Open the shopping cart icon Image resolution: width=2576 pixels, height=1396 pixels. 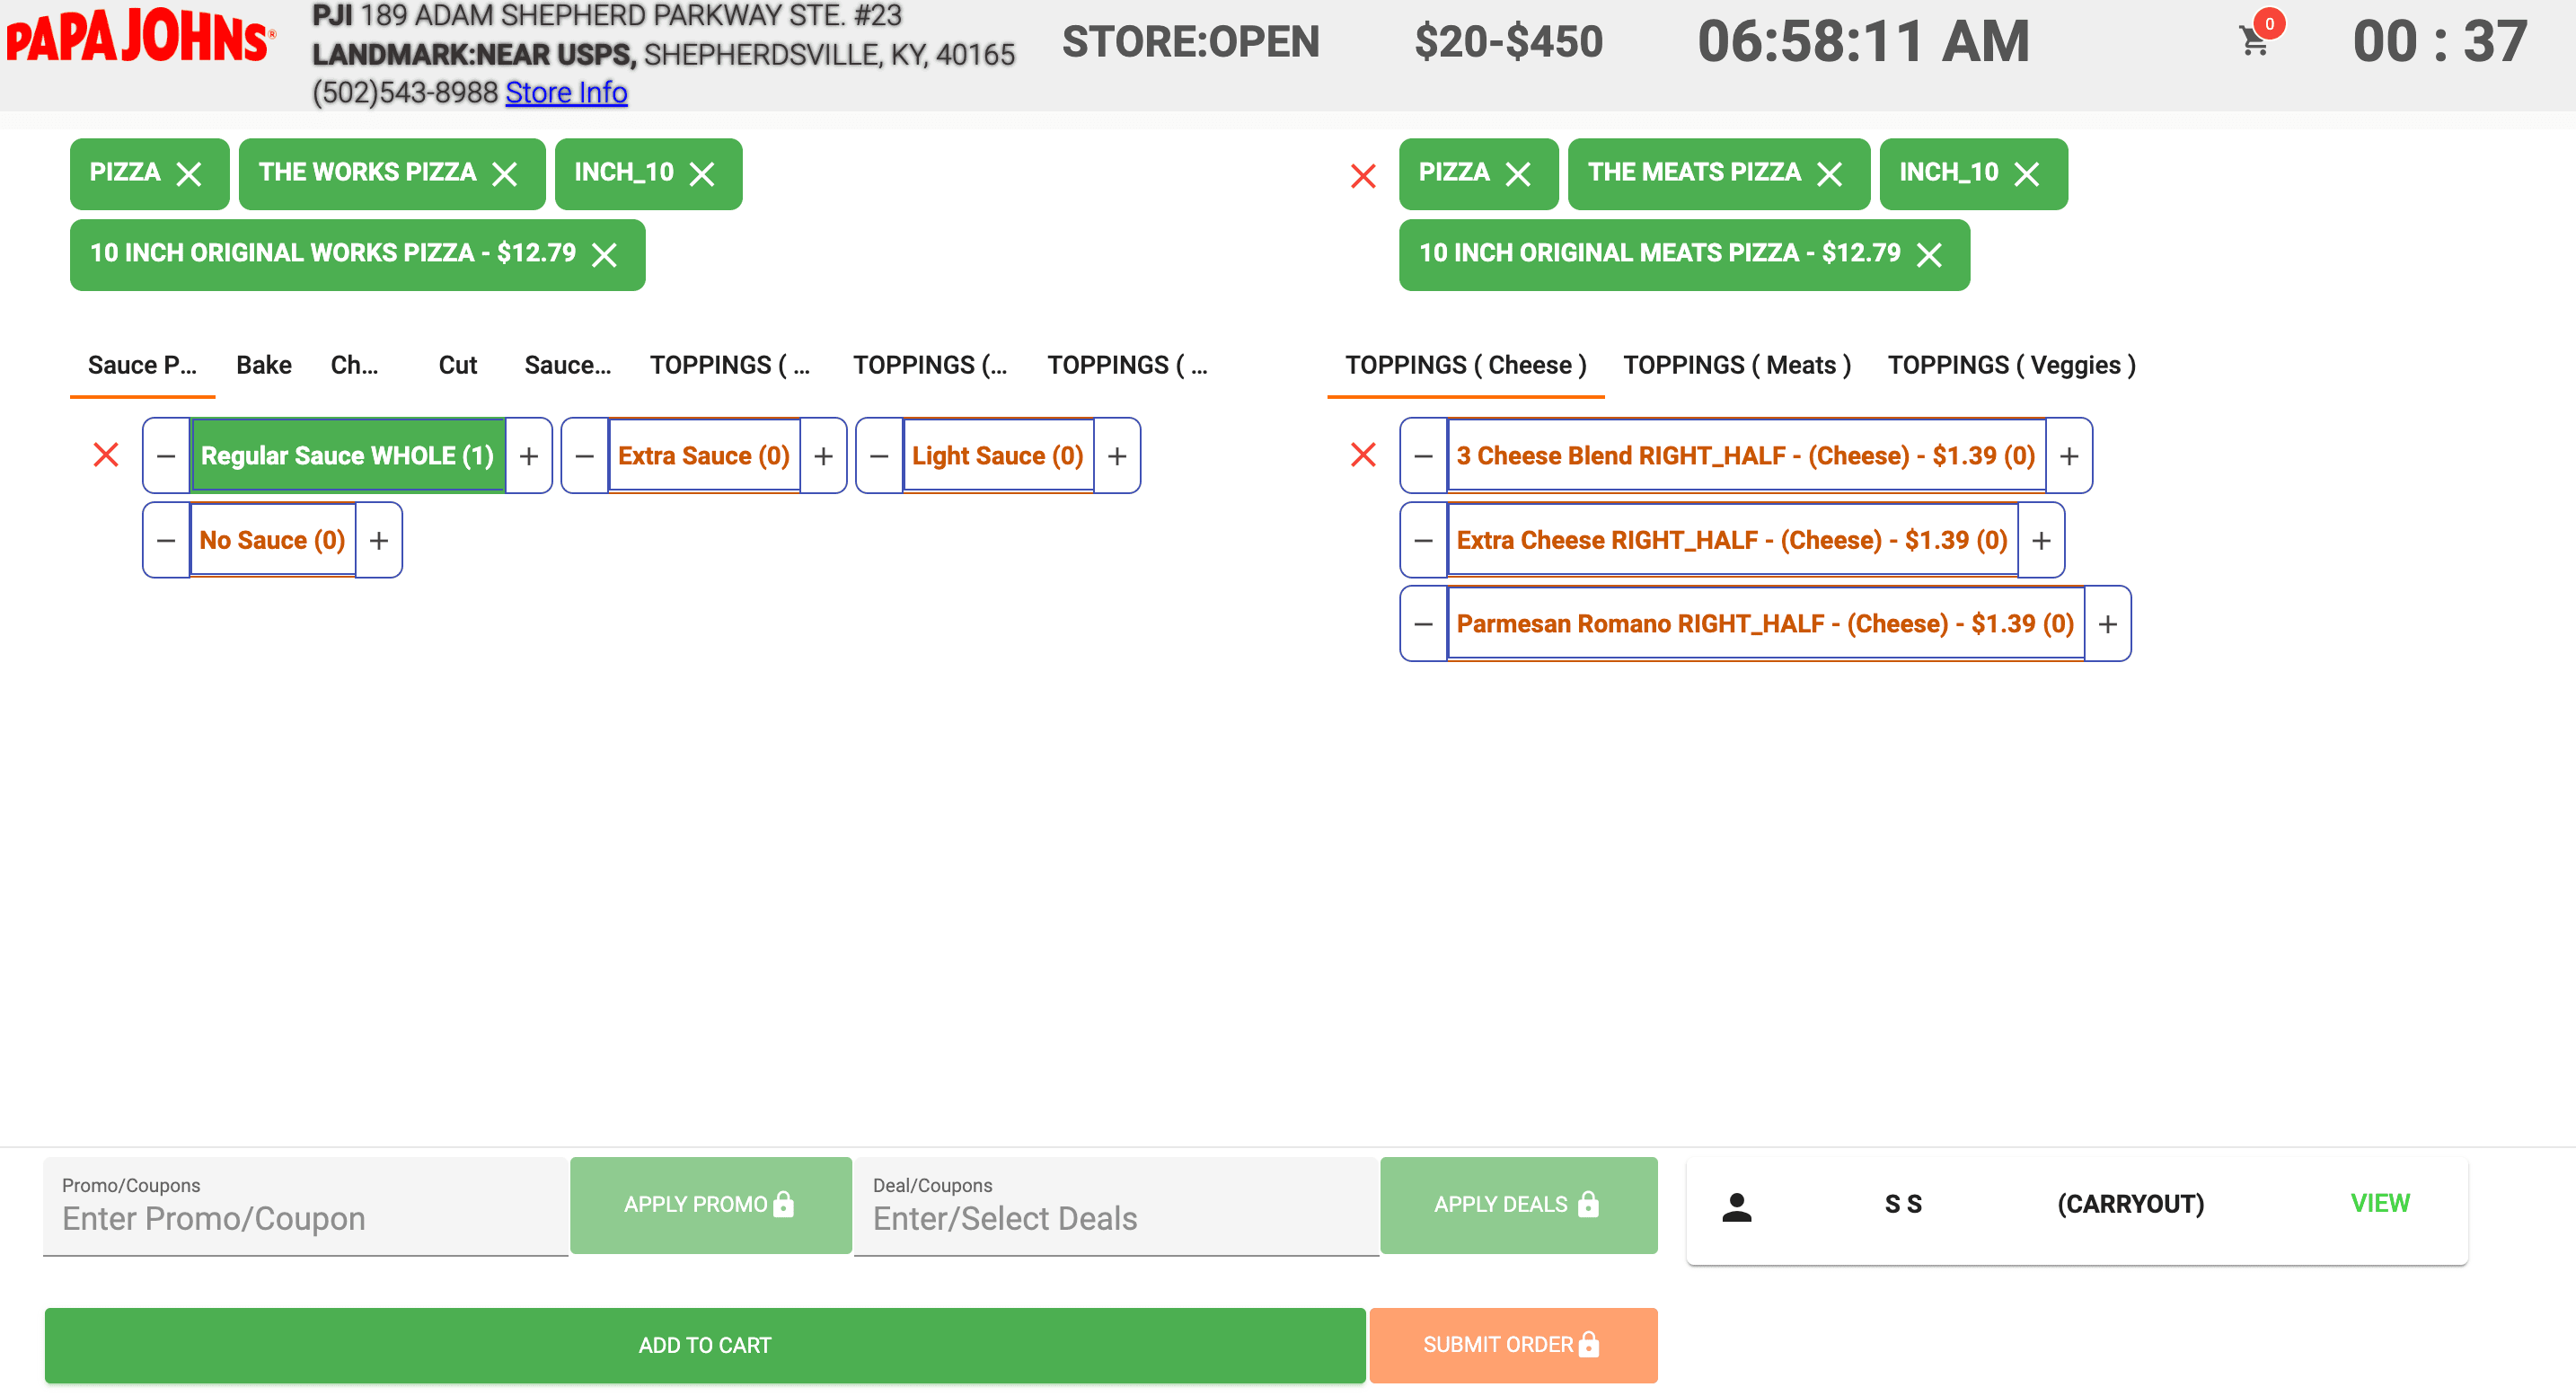coord(2254,41)
